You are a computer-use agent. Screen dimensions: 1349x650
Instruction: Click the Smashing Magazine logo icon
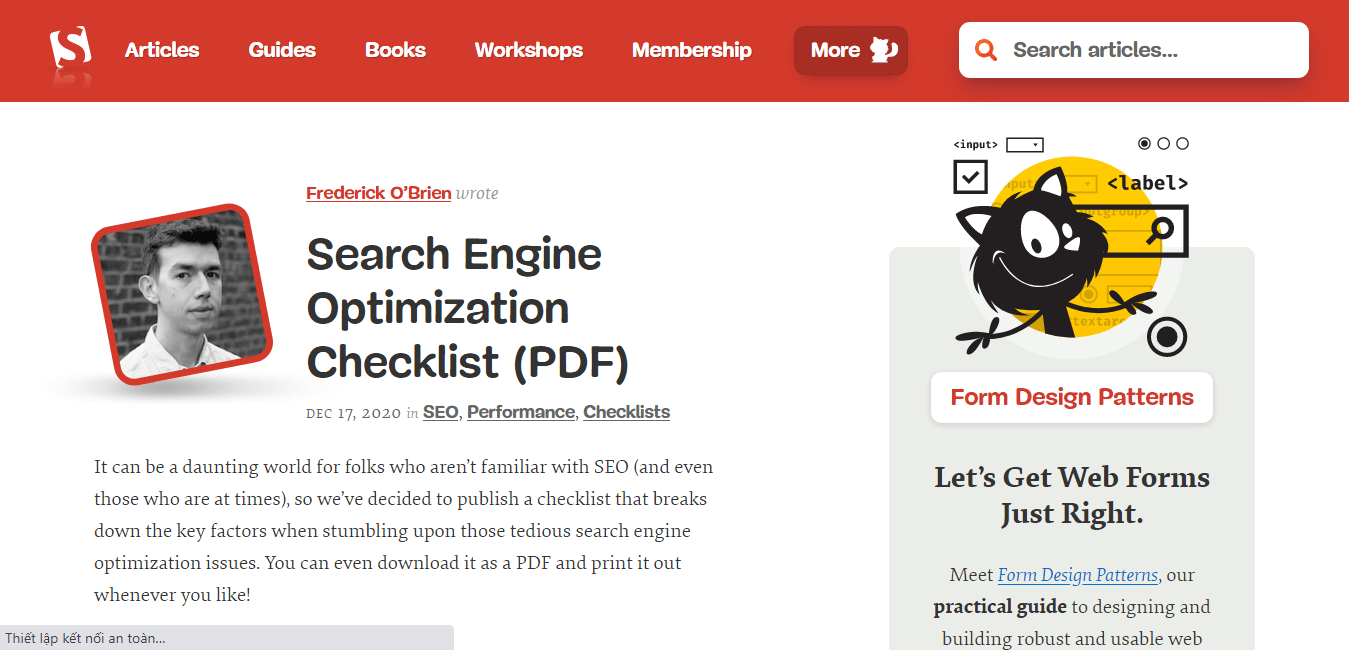[70, 48]
